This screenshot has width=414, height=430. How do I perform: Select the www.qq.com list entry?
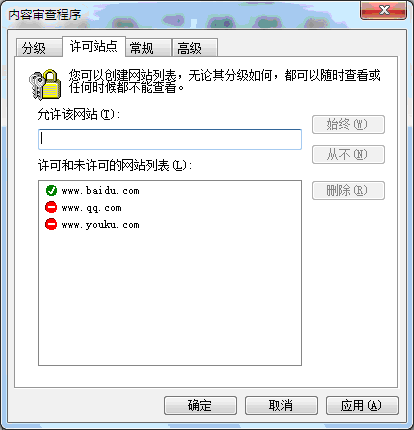(x=91, y=208)
